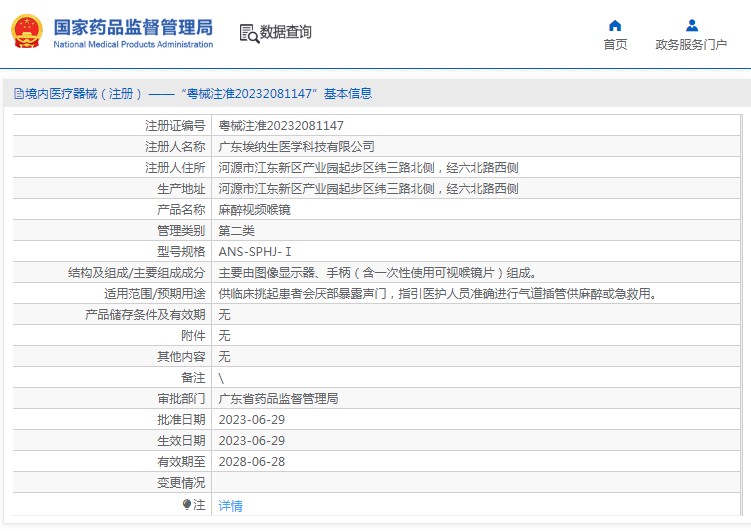Click the 数据查询 label
The image size is (751, 531).
click(x=285, y=32)
